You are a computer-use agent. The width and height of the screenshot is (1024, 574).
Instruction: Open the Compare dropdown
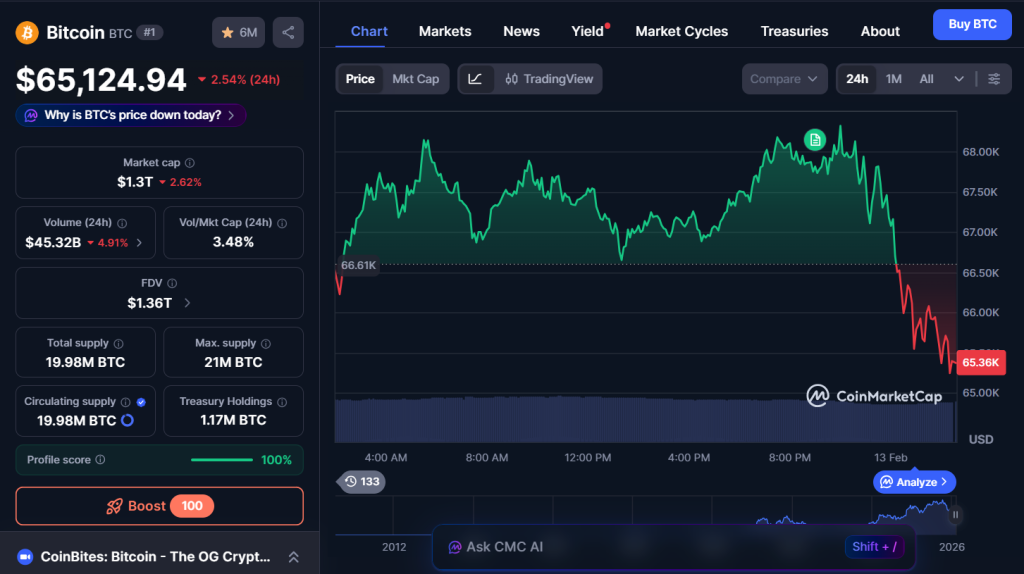pyautogui.click(x=785, y=79)
